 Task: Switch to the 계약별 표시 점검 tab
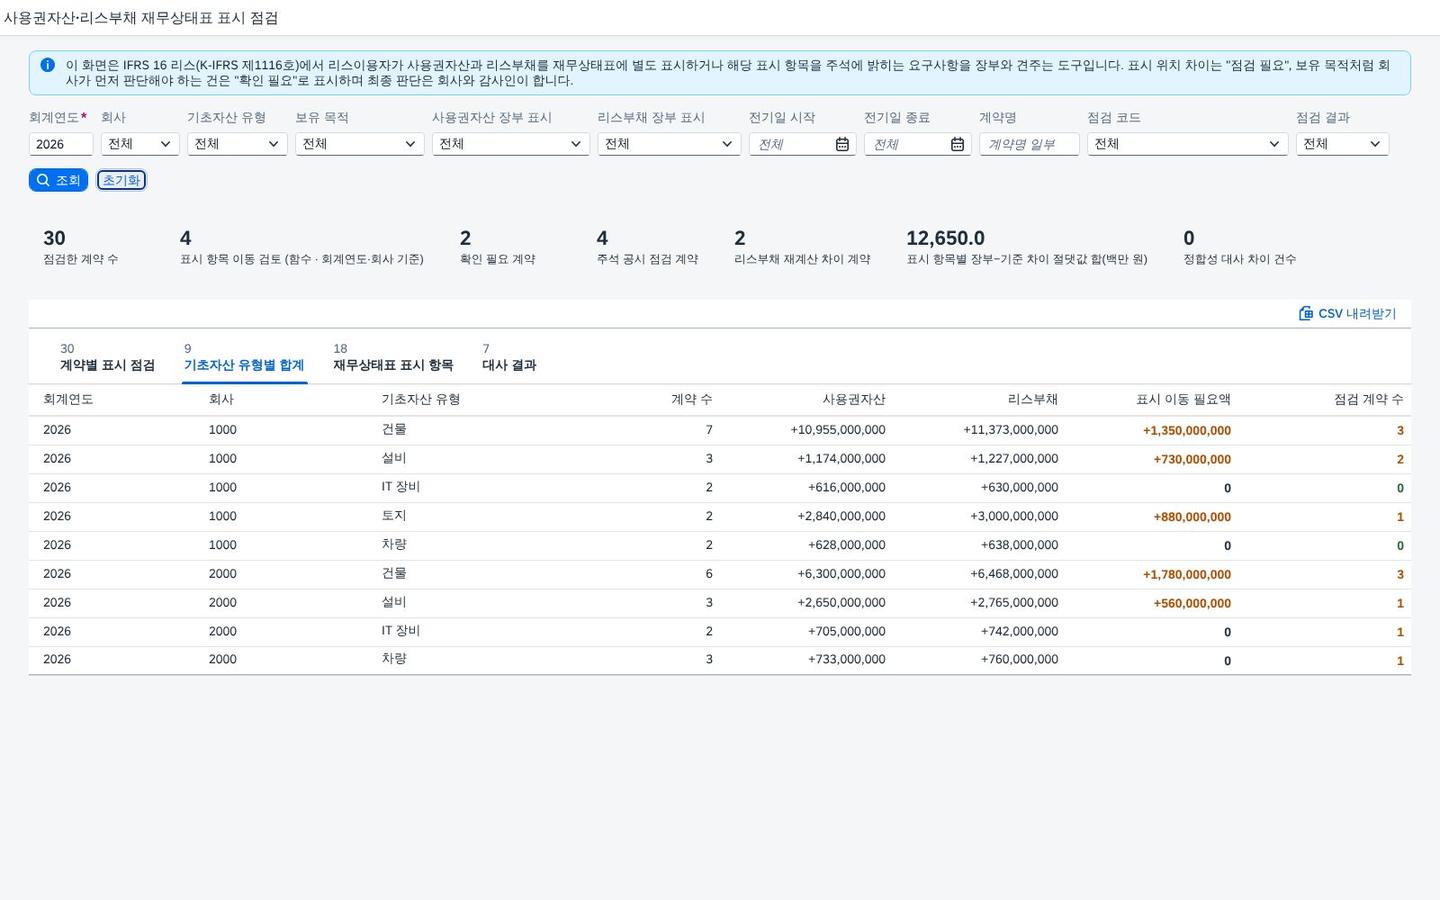pyautogui.click(x=107, y=357)
